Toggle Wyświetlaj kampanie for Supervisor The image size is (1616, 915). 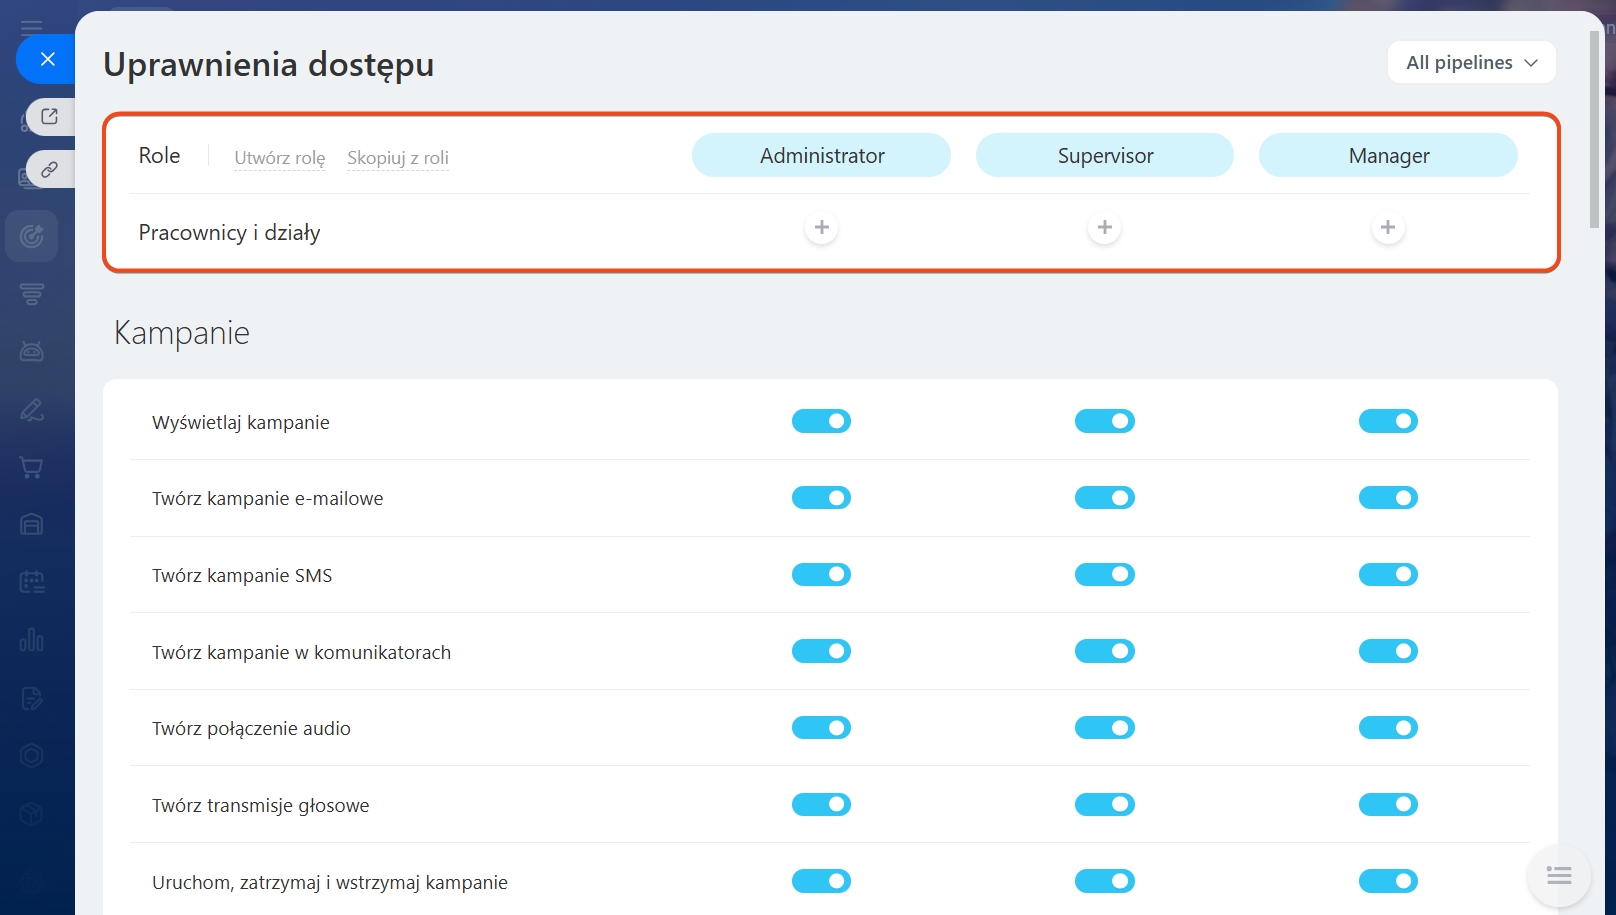pos(1105,421)
